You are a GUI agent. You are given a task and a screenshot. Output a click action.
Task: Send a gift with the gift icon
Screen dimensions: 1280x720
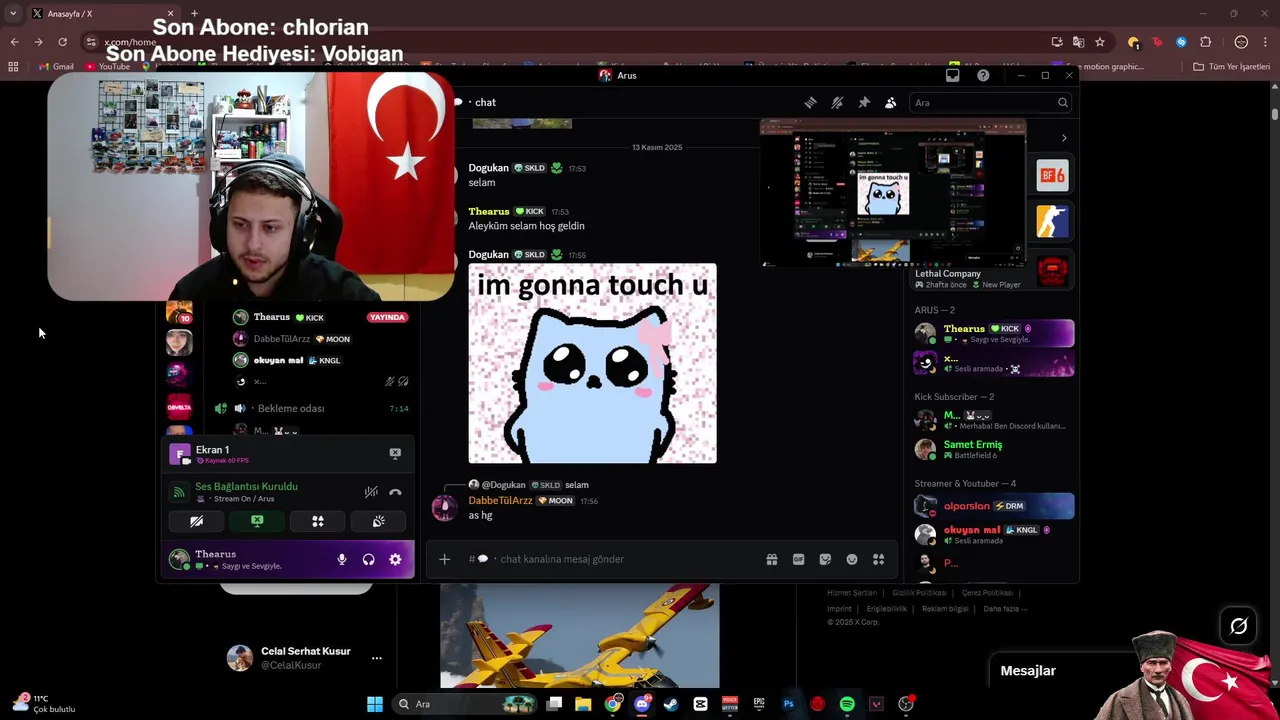pyautogui.click(x=772, y=559)
